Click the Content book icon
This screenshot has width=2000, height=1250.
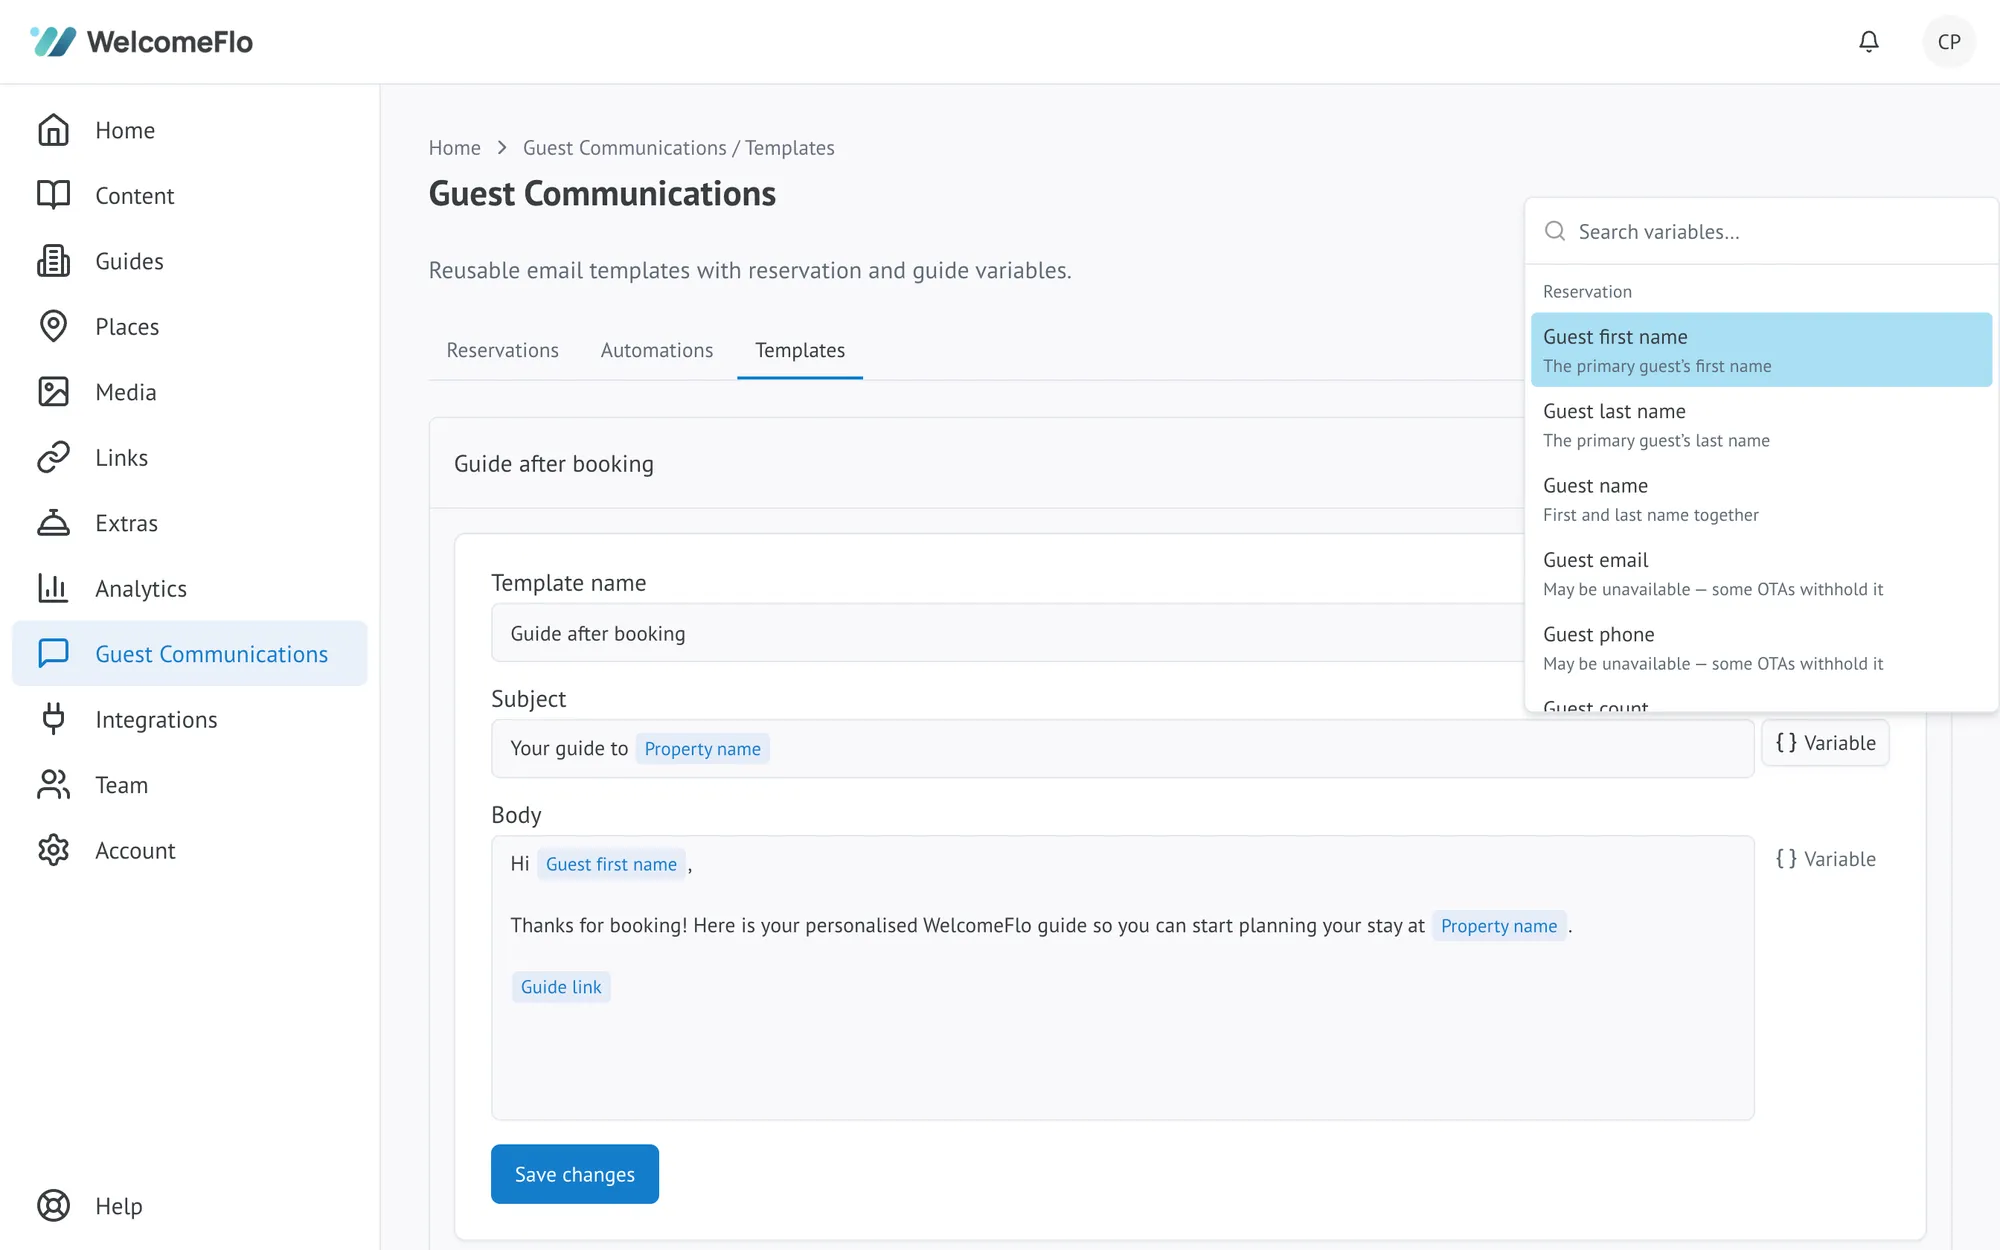(x=53, y=195)
